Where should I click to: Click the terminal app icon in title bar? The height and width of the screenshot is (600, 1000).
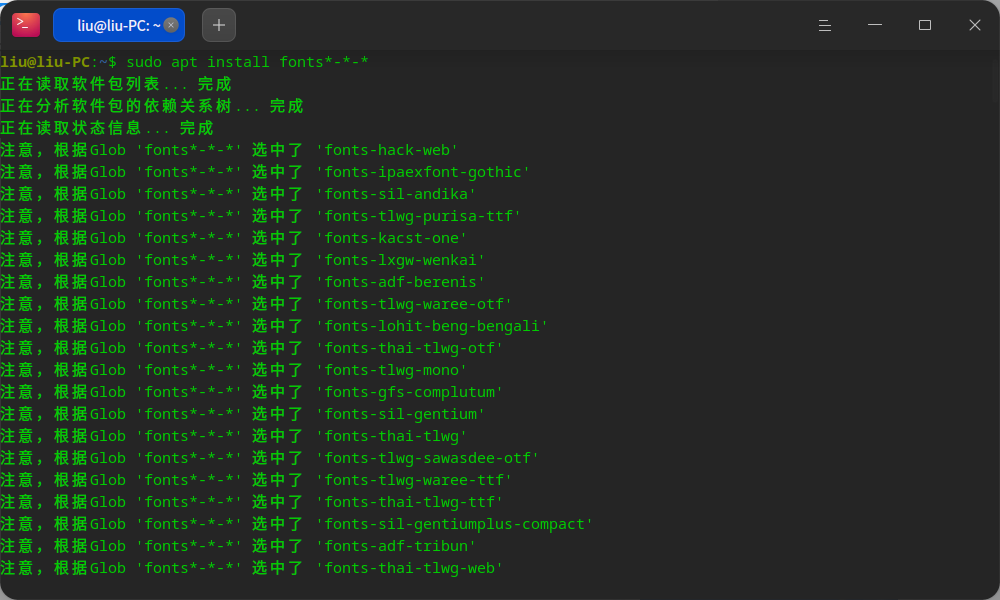tap(26, 25)
